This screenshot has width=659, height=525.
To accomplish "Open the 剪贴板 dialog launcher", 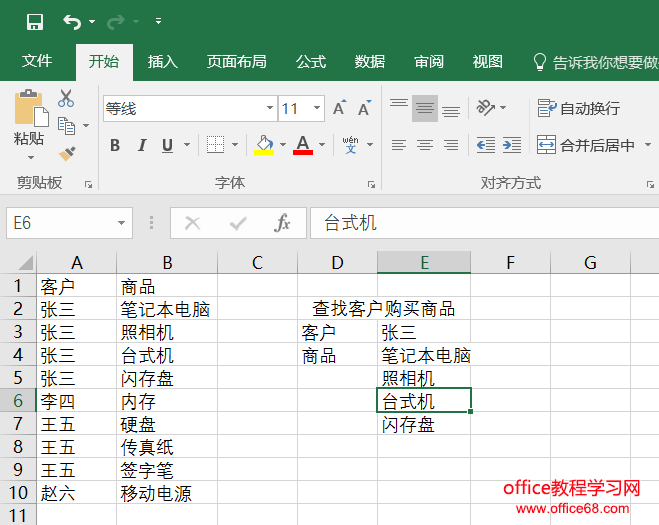I will pyautogui.click(x=88, y=185).
